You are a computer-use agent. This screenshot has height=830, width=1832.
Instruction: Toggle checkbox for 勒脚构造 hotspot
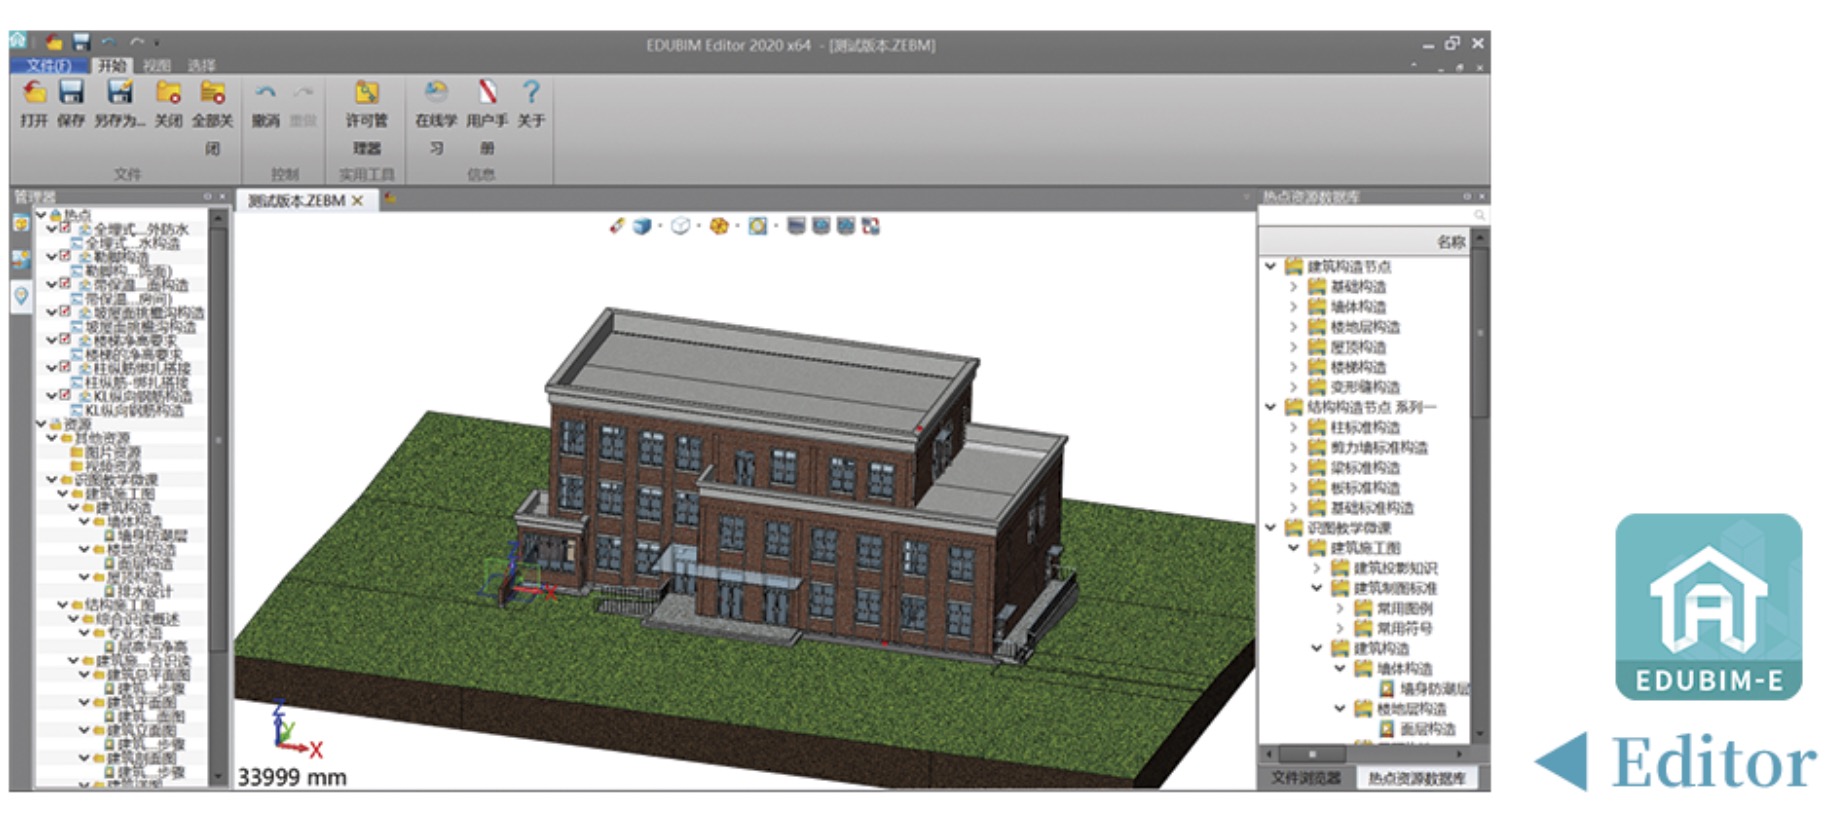tap(65, 256)
